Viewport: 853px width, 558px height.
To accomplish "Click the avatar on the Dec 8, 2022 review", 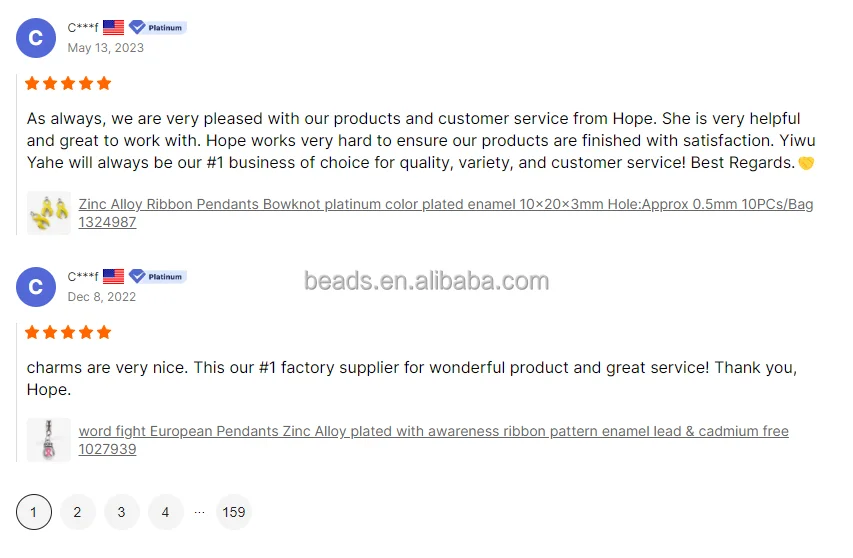I will pyautogui.click(x=35, y=287).
